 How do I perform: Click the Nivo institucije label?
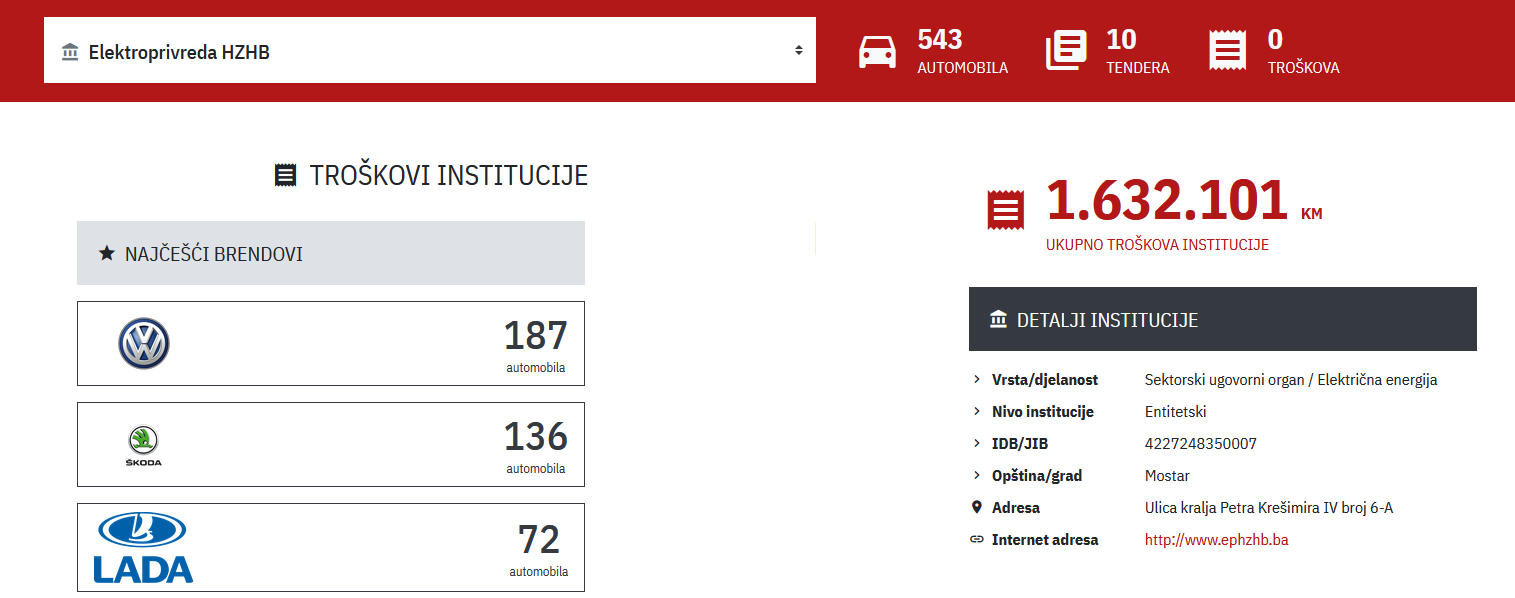pyautogui.click(x=1043, y=412)
